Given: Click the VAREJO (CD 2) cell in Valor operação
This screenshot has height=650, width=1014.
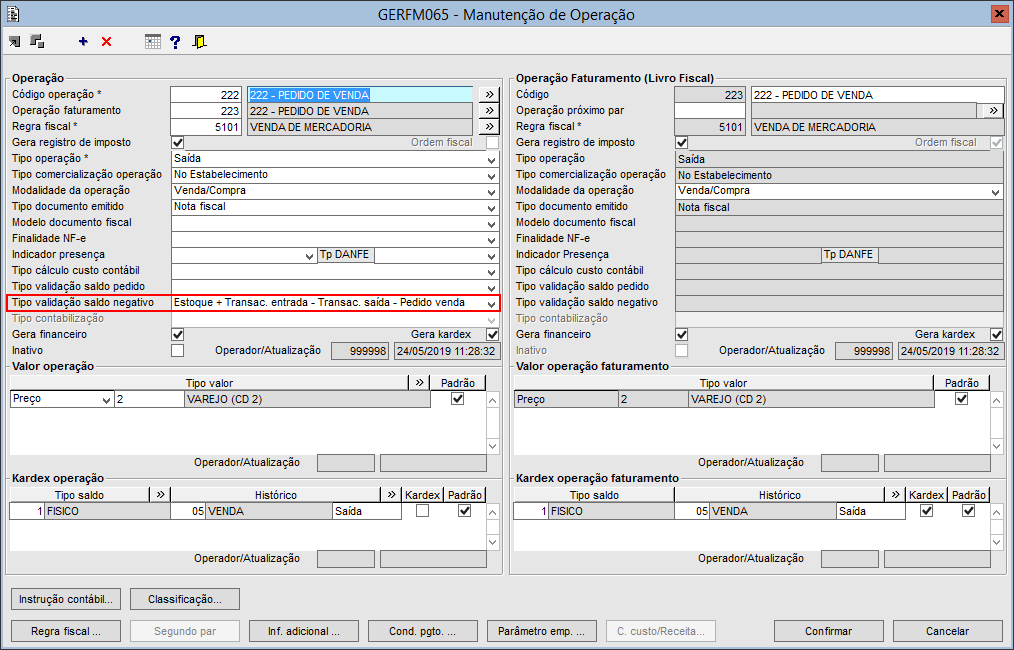Looking at the screenshot, I should (x=307, y=399).
